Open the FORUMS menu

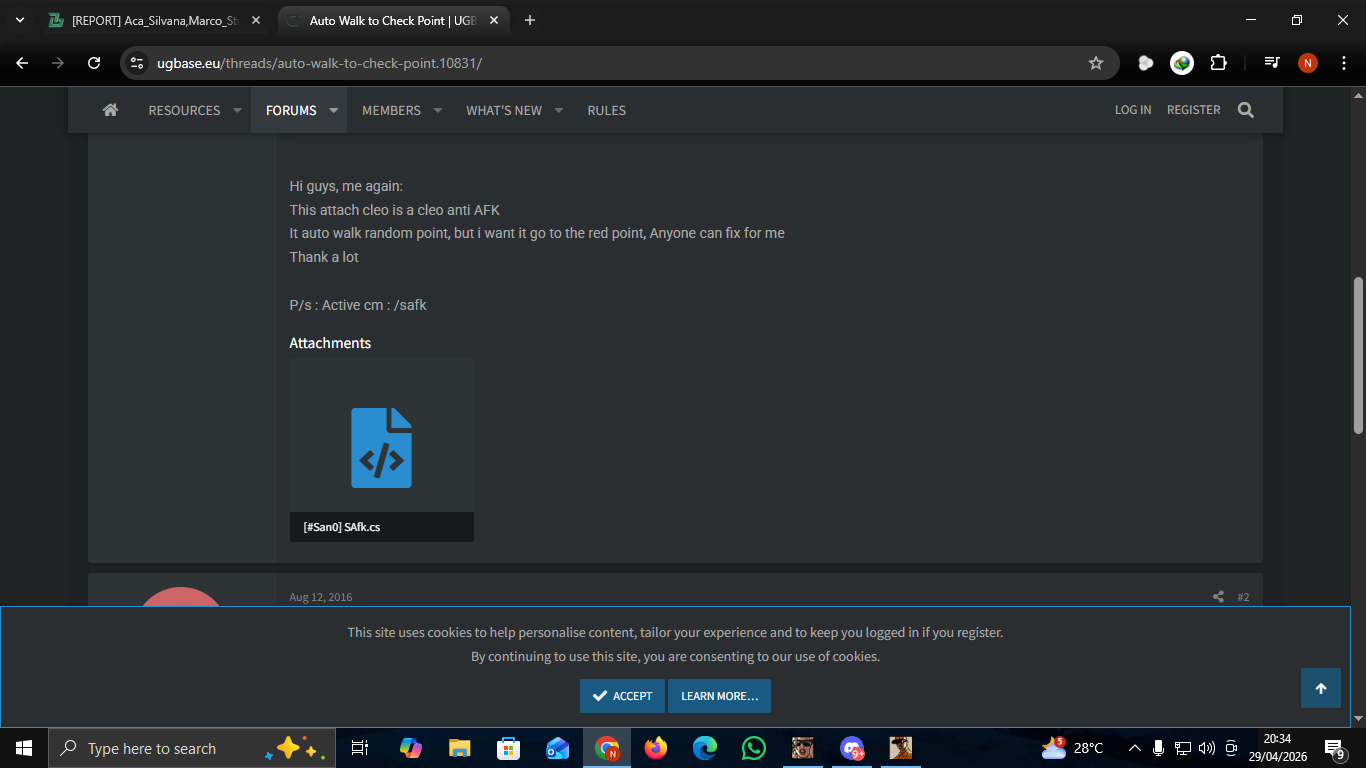point(291,110)
